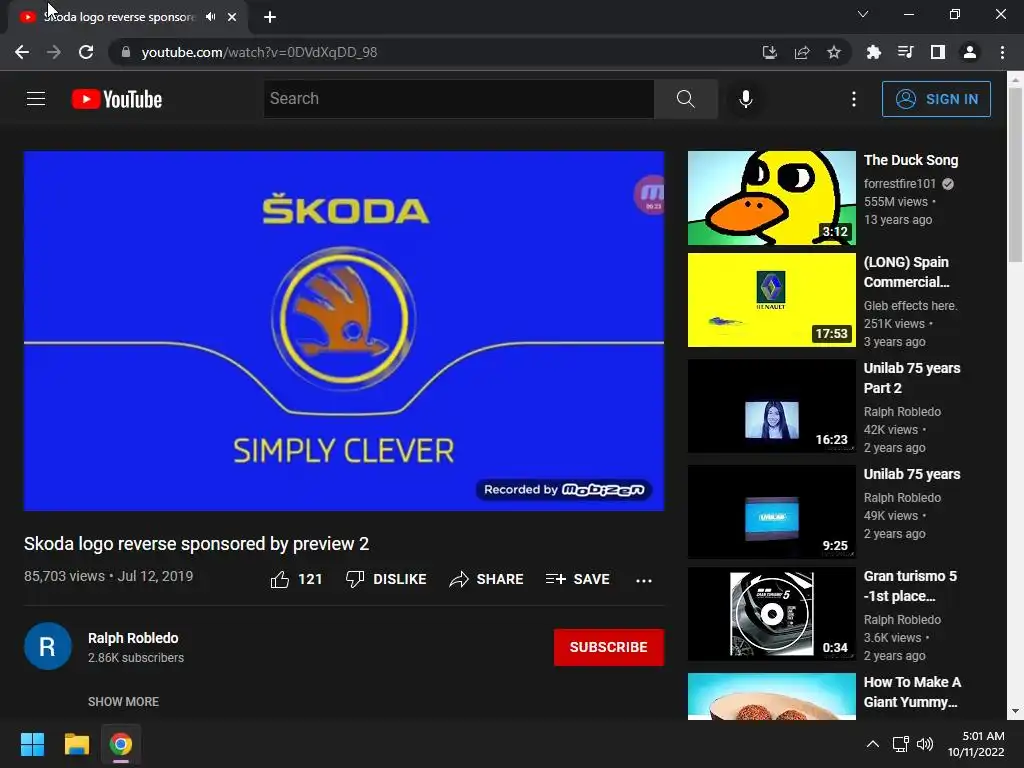Viewport: 1024px width, 768px height.
Task: Click the page vertical scrollbar
Action: (1015, 174)
